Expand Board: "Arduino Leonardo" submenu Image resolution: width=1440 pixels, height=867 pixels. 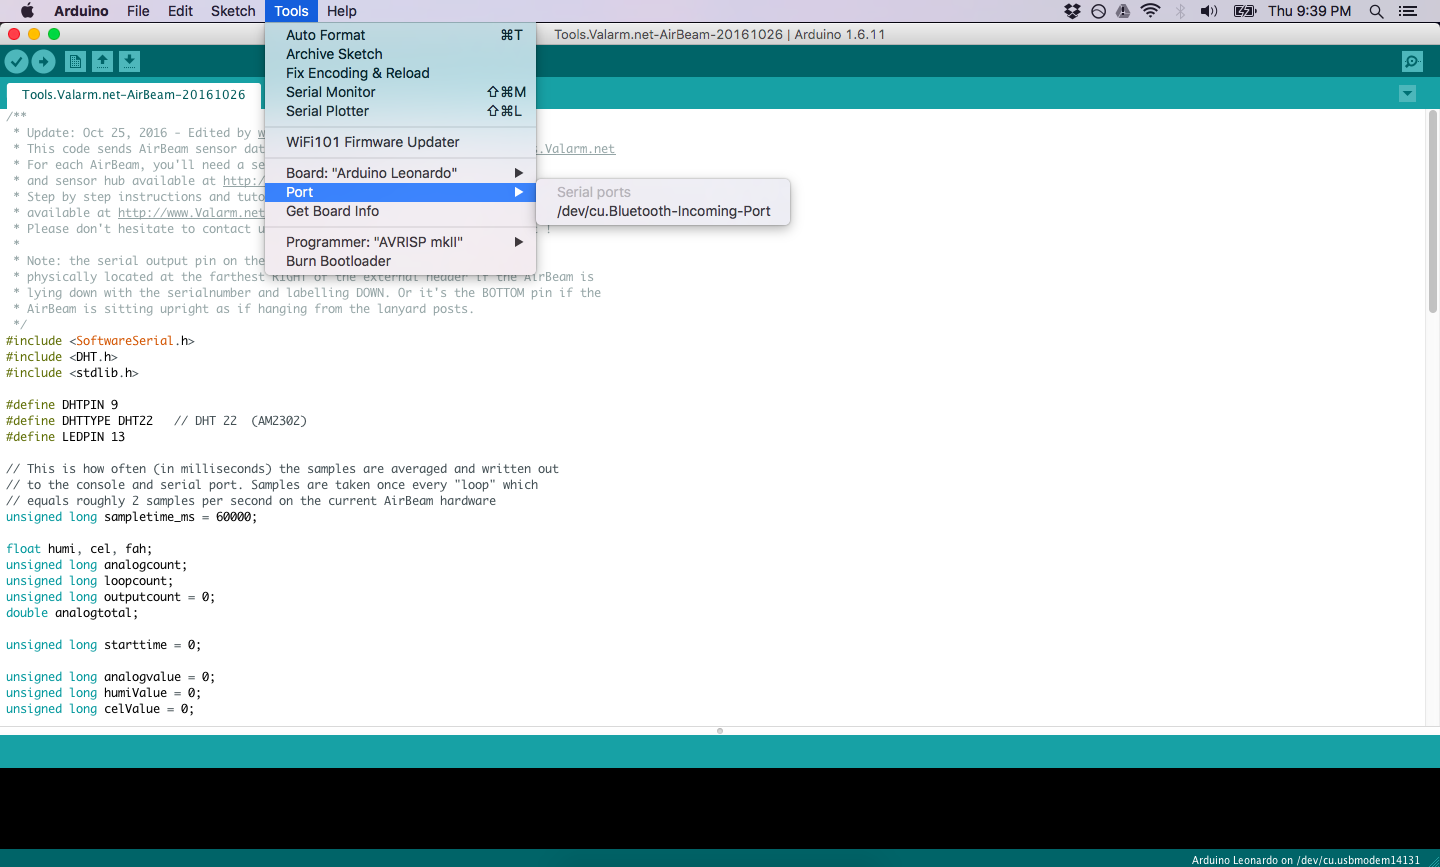coord(400,173)
